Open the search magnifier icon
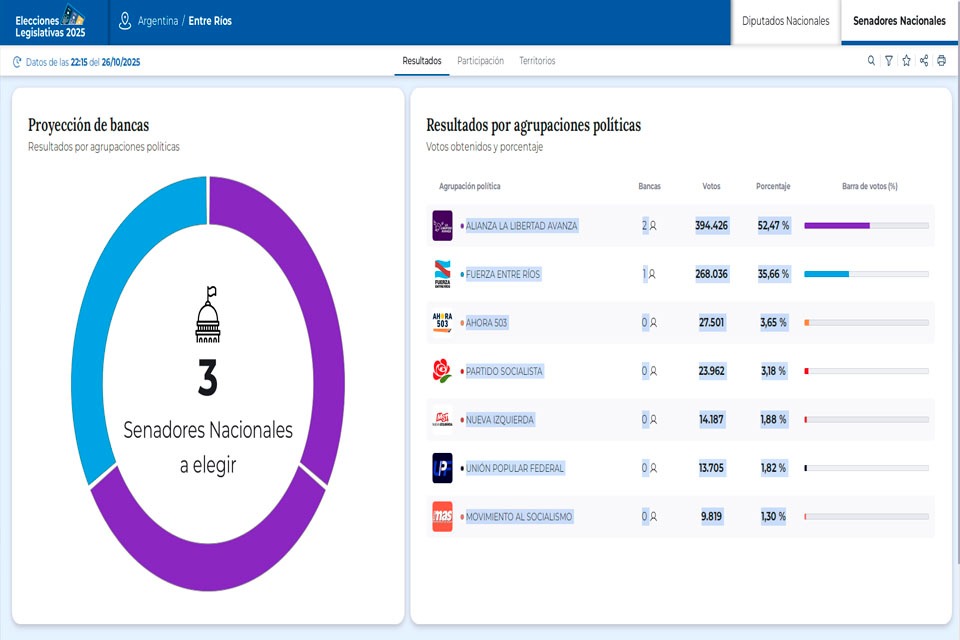This screenshot has height=640, width=960. pyautogui.click(x=871, y=61)
